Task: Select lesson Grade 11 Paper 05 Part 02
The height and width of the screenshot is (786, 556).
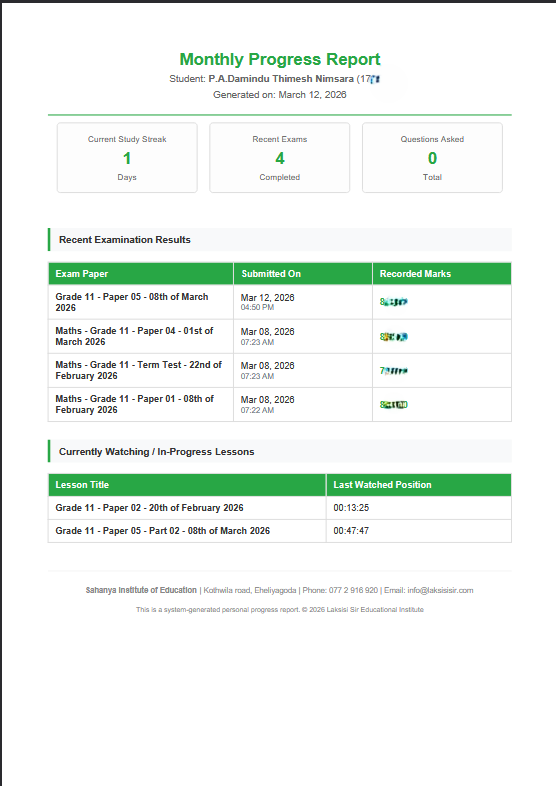Action: coord(162,531)
